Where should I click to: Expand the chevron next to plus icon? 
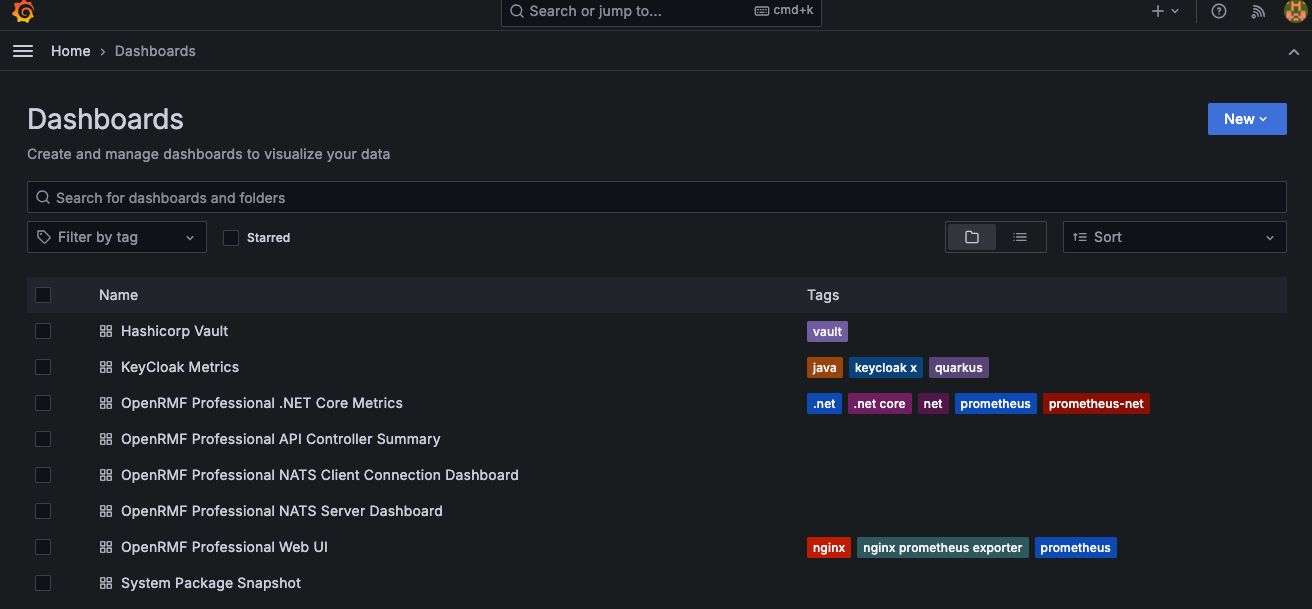1175,12
